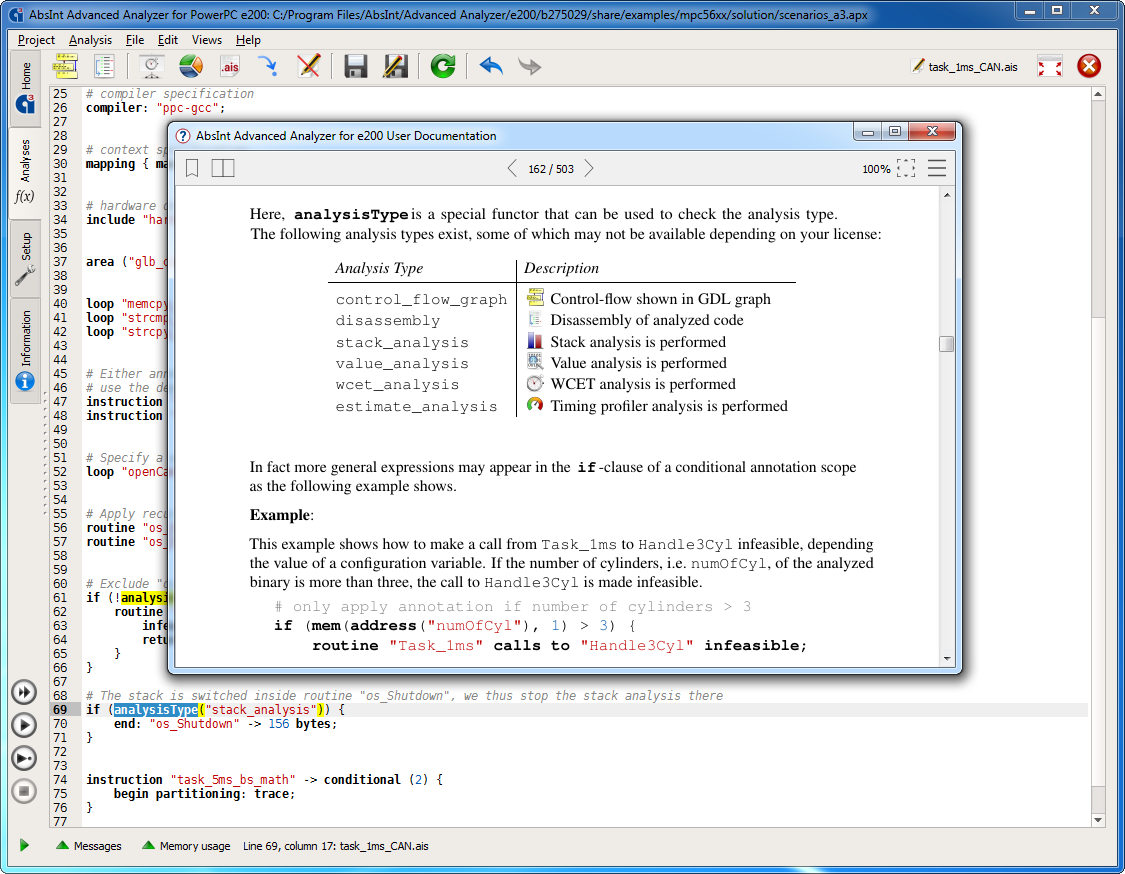Screen dimensions: 1125x874
Task: Toggle the documentation two-page sidebar icon
Action: pos(222,169)
